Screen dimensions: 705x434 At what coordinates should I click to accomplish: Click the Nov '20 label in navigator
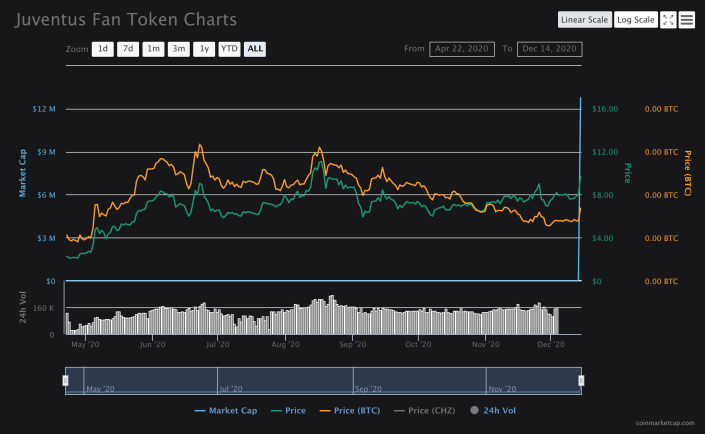point(502,389)
